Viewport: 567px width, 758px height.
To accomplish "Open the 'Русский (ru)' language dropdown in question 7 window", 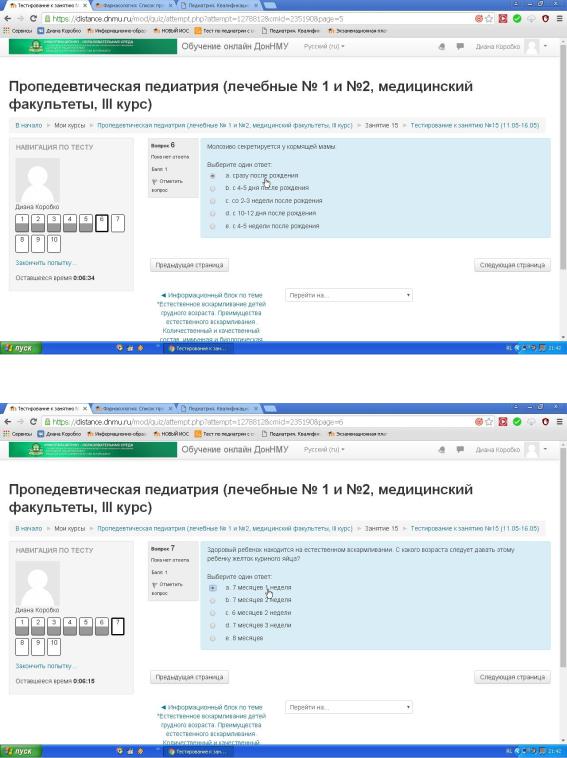I will pos(324,450).
